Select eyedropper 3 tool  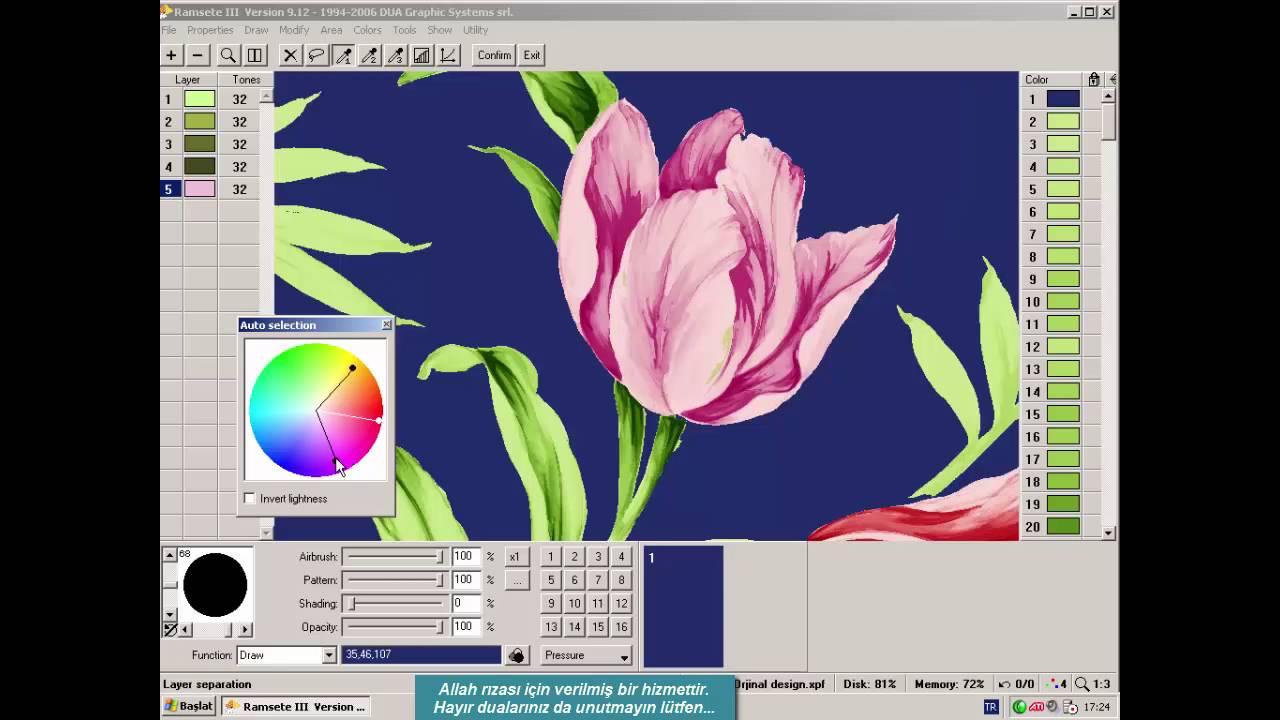point(395,56)
